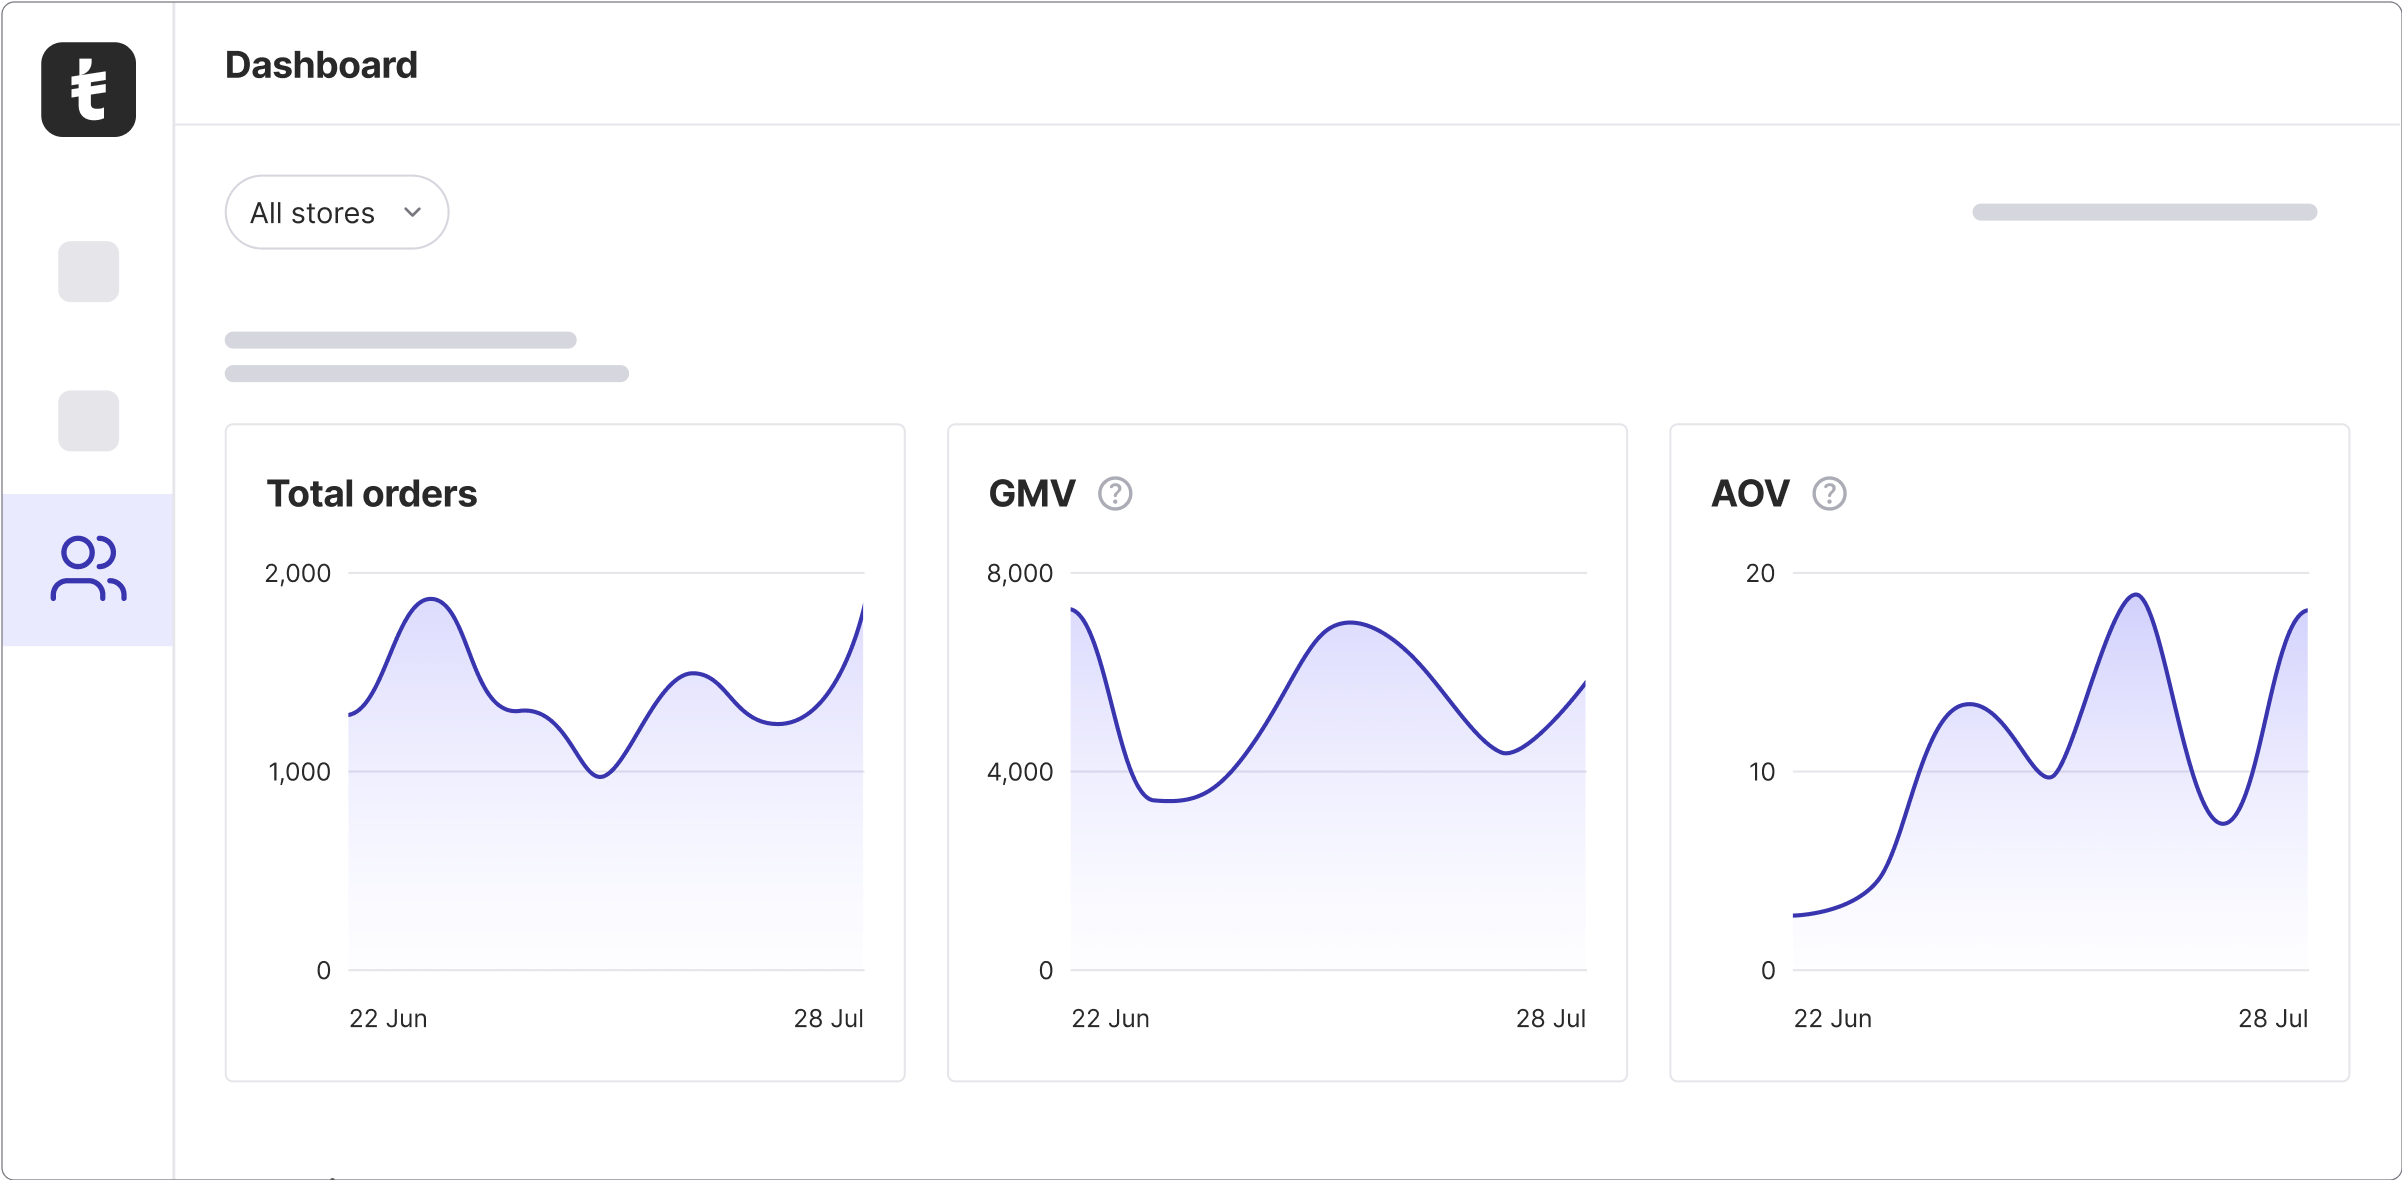The width and height of the screenshot is (2402, 1180).
Task: Click the 20 axis label in AOV
Action: tap(1760, 573)
